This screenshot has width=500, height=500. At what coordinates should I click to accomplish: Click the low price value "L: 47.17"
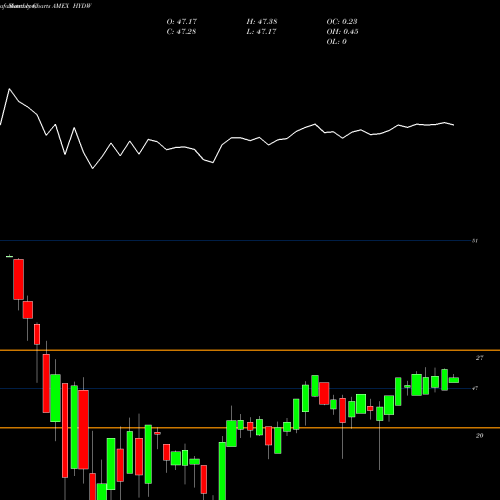pyautogui.click(x=261, y=32)
